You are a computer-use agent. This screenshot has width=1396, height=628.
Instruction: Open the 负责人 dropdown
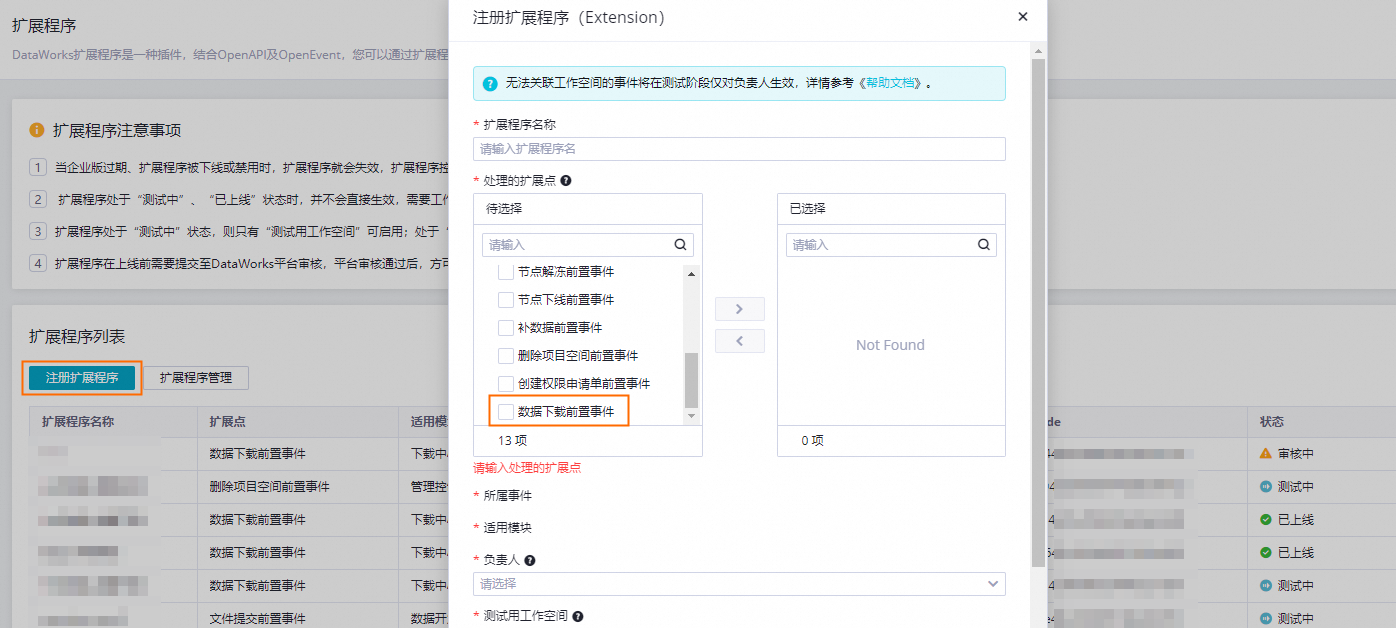point(739,583)
